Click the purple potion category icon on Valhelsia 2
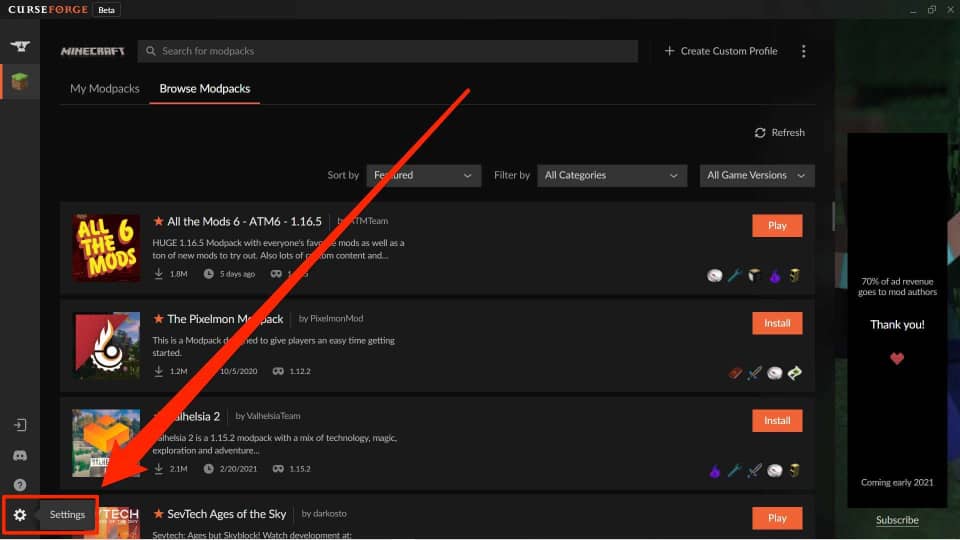The height and width of the screenshot is (540, 960). click(714, 470)
